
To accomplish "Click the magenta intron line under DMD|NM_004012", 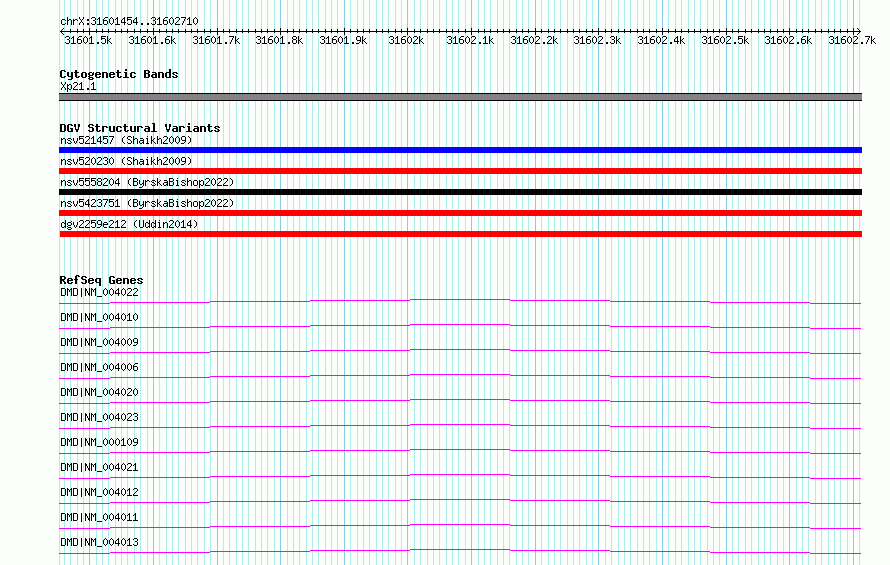I will (x=460, y=499).
